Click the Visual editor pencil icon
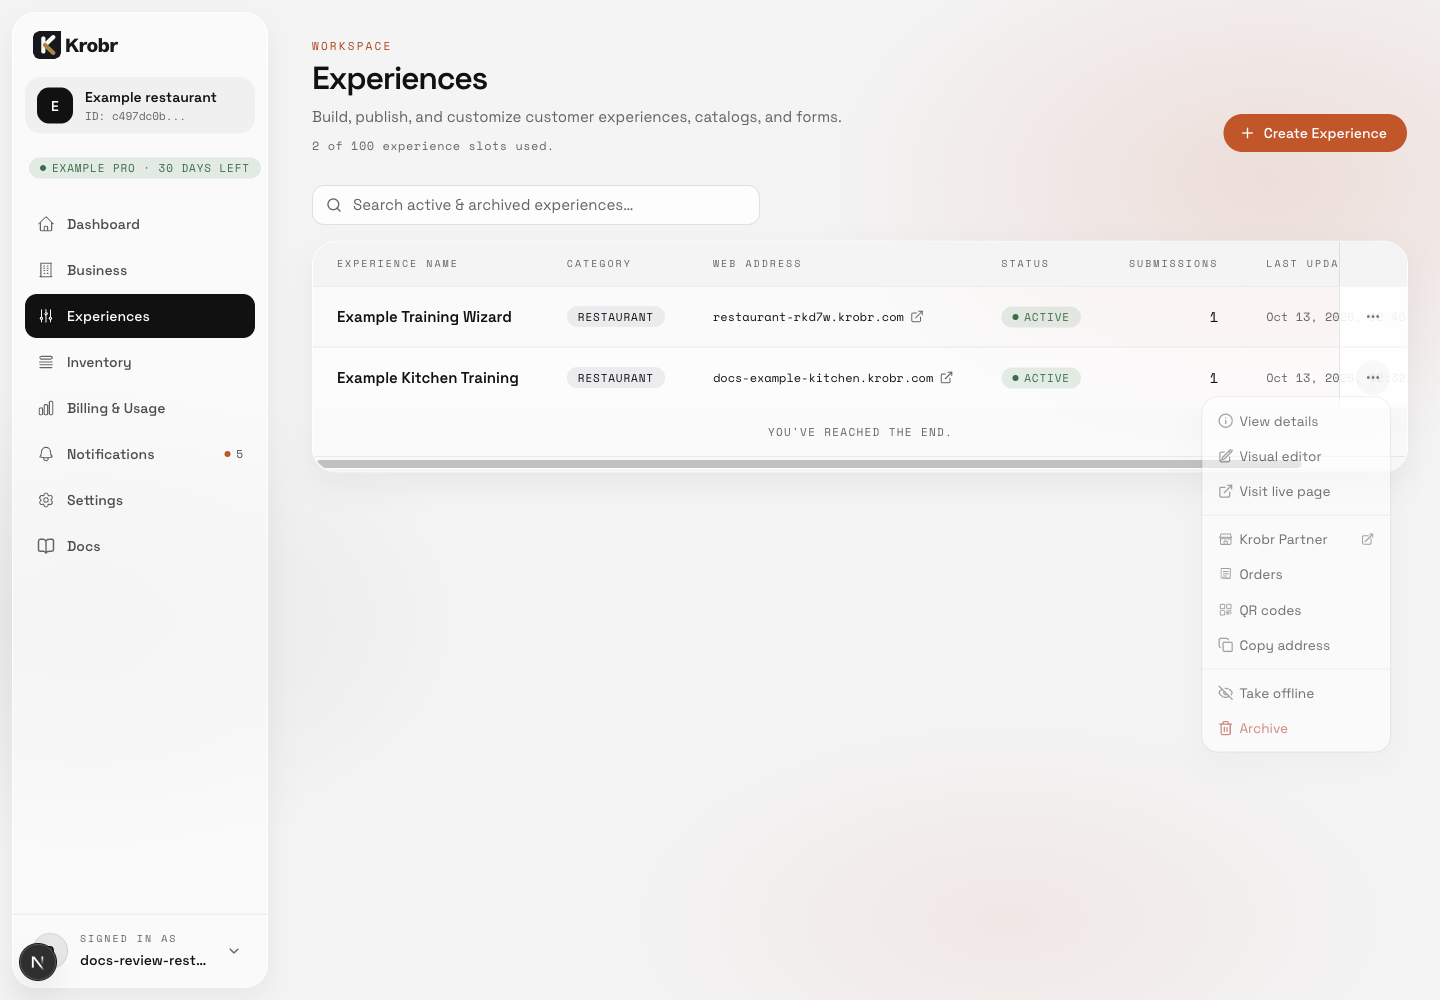This screenshot has width=1440, height=1000. tap(1225, 456)
